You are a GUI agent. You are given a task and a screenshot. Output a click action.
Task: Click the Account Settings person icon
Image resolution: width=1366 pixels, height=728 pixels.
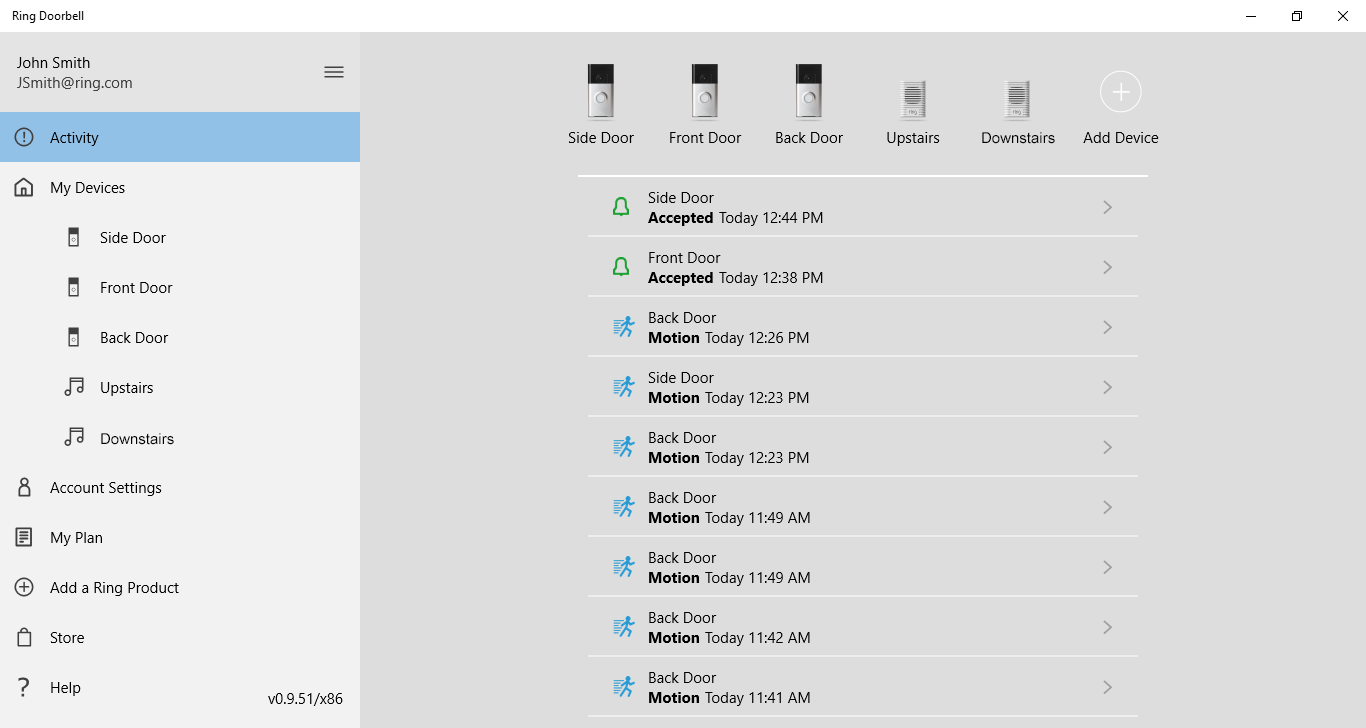24,487
